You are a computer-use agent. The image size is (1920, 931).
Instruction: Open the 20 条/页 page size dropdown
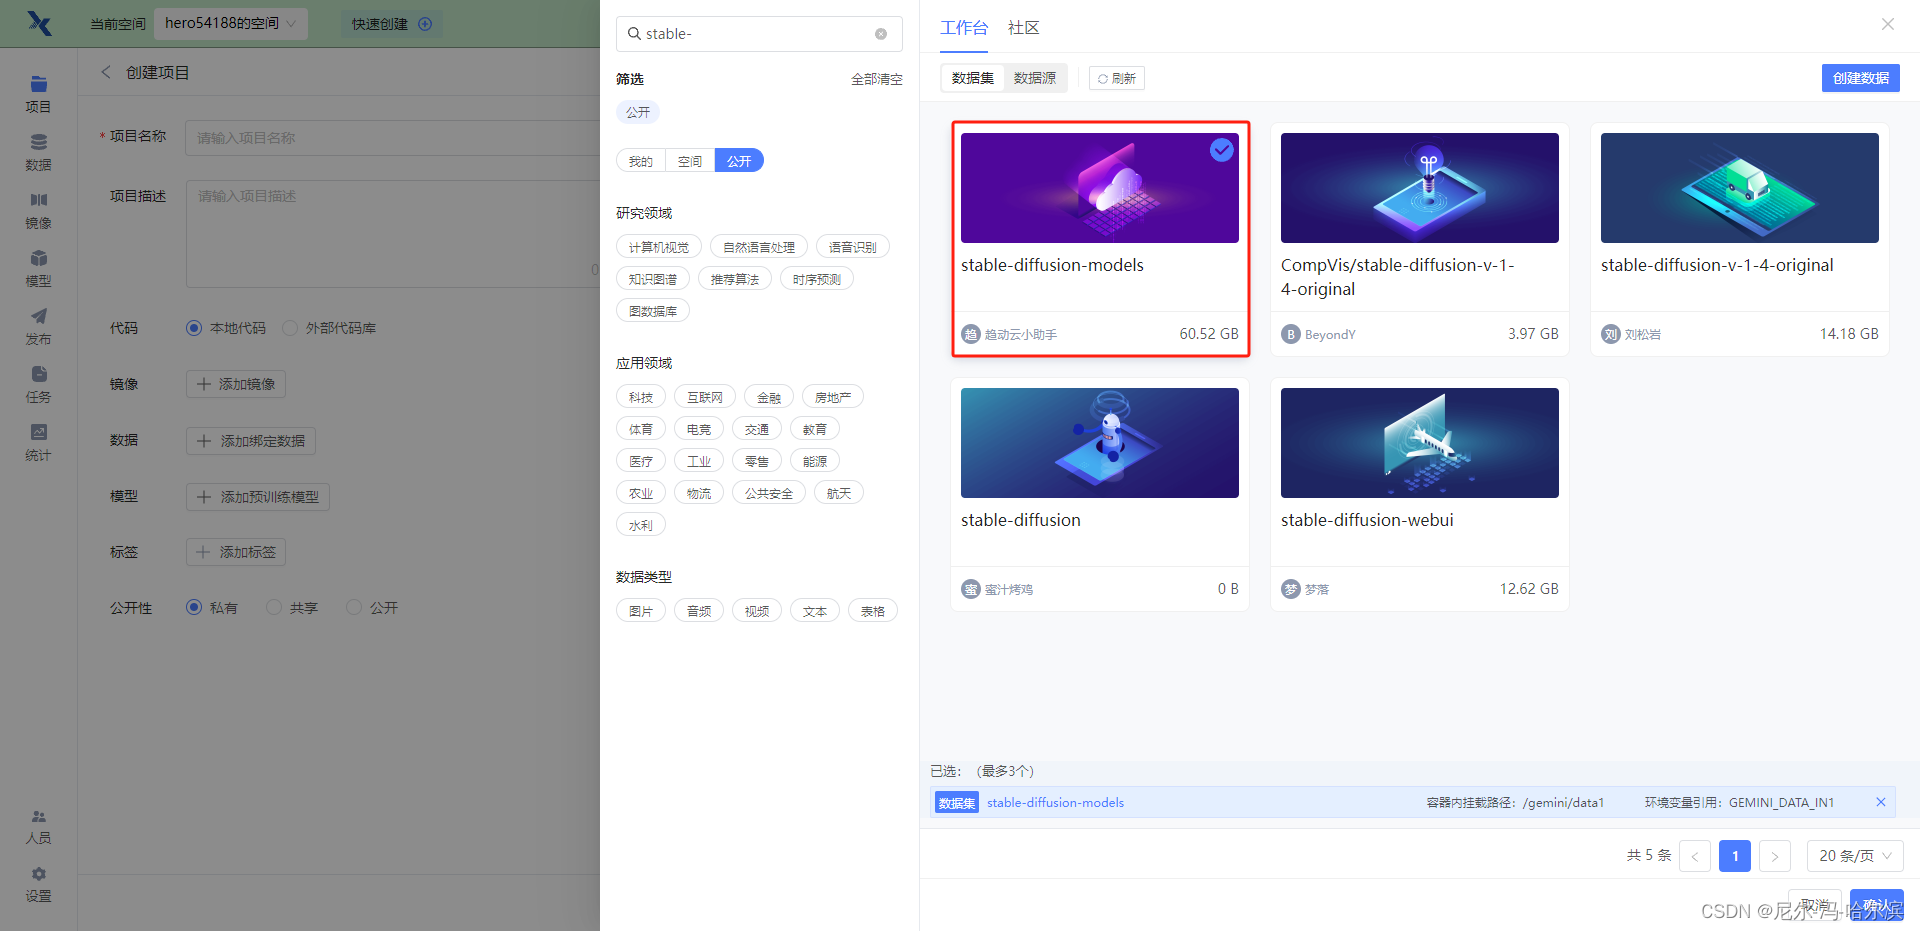click(x=1855, y=856)
